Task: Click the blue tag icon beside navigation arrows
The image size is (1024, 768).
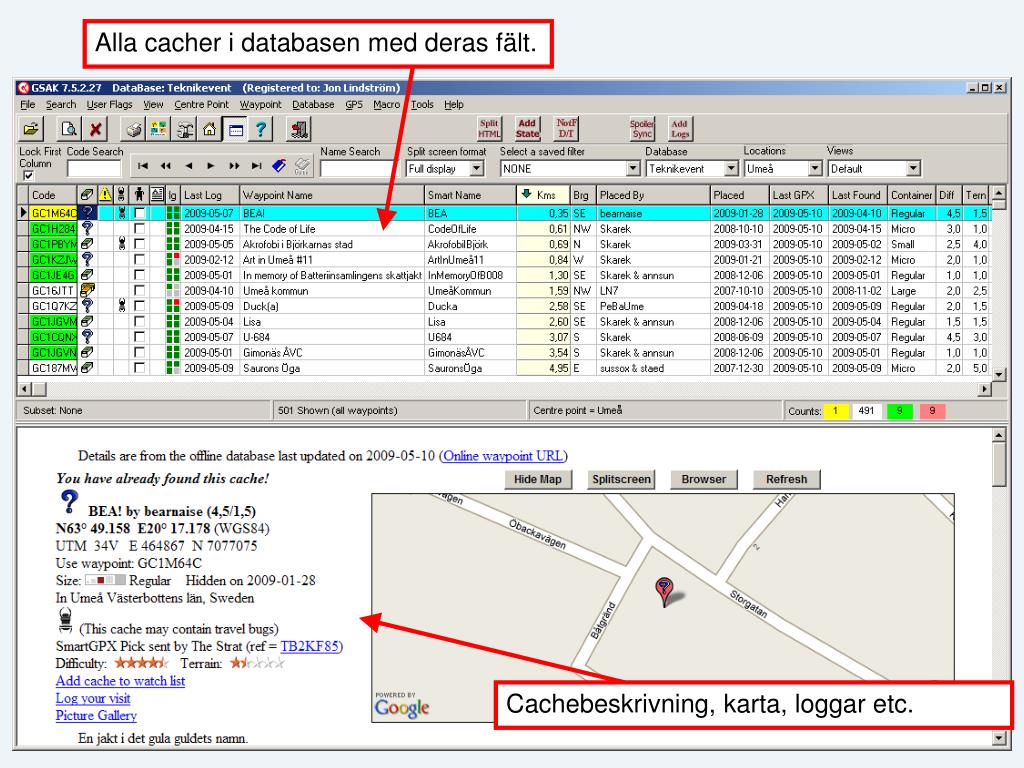Action: click(x=279, y=166)
